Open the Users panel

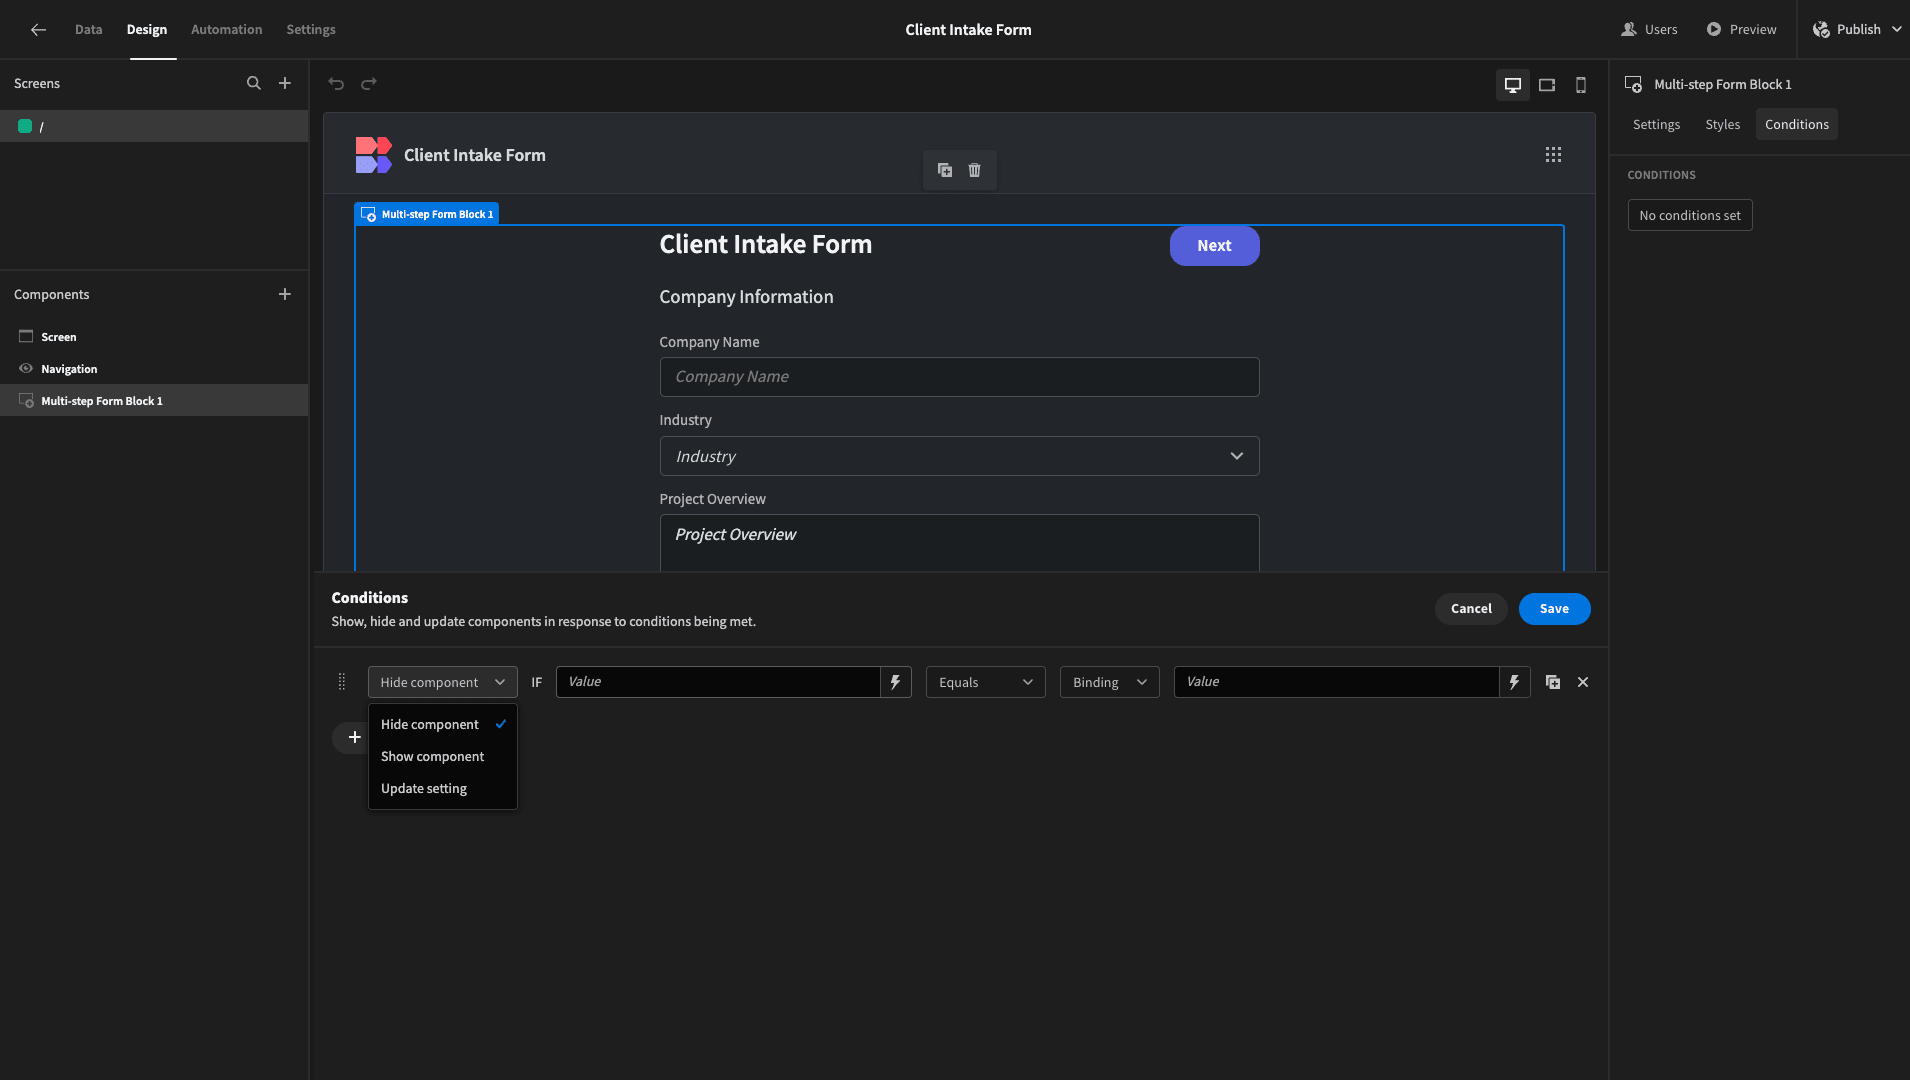[x=1649, y=30]
